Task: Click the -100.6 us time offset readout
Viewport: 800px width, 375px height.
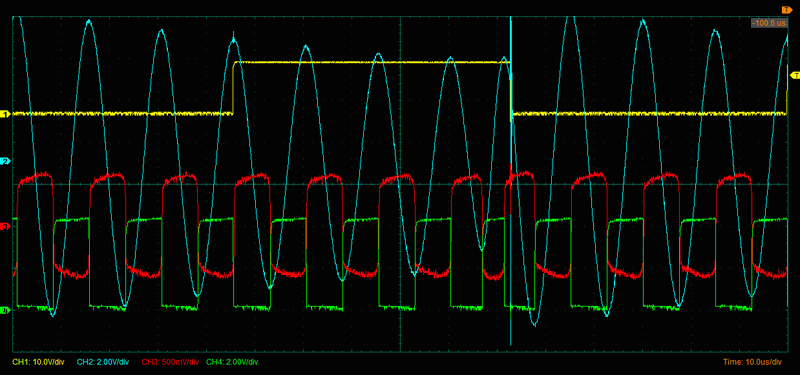Action: pyautogui.click(x=769, y=23)
